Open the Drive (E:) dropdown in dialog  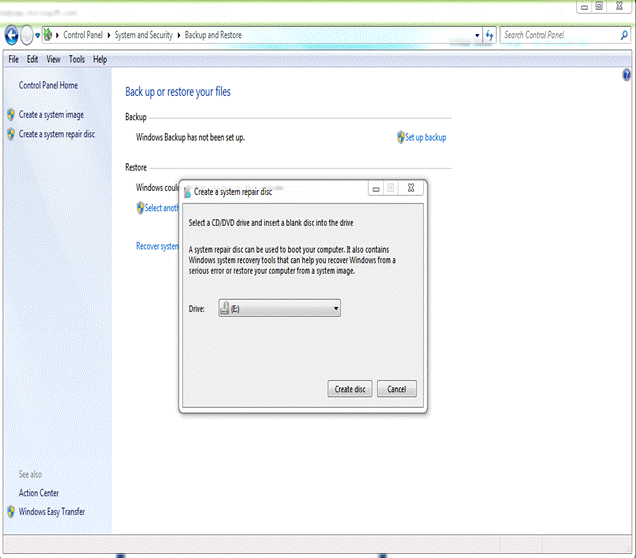[x=279, y=309]
